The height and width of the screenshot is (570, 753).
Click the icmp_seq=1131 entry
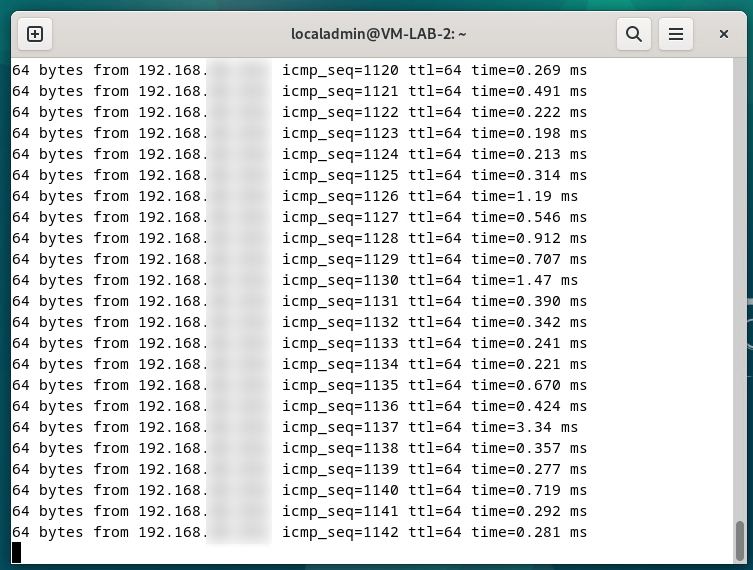pos(340,302)
